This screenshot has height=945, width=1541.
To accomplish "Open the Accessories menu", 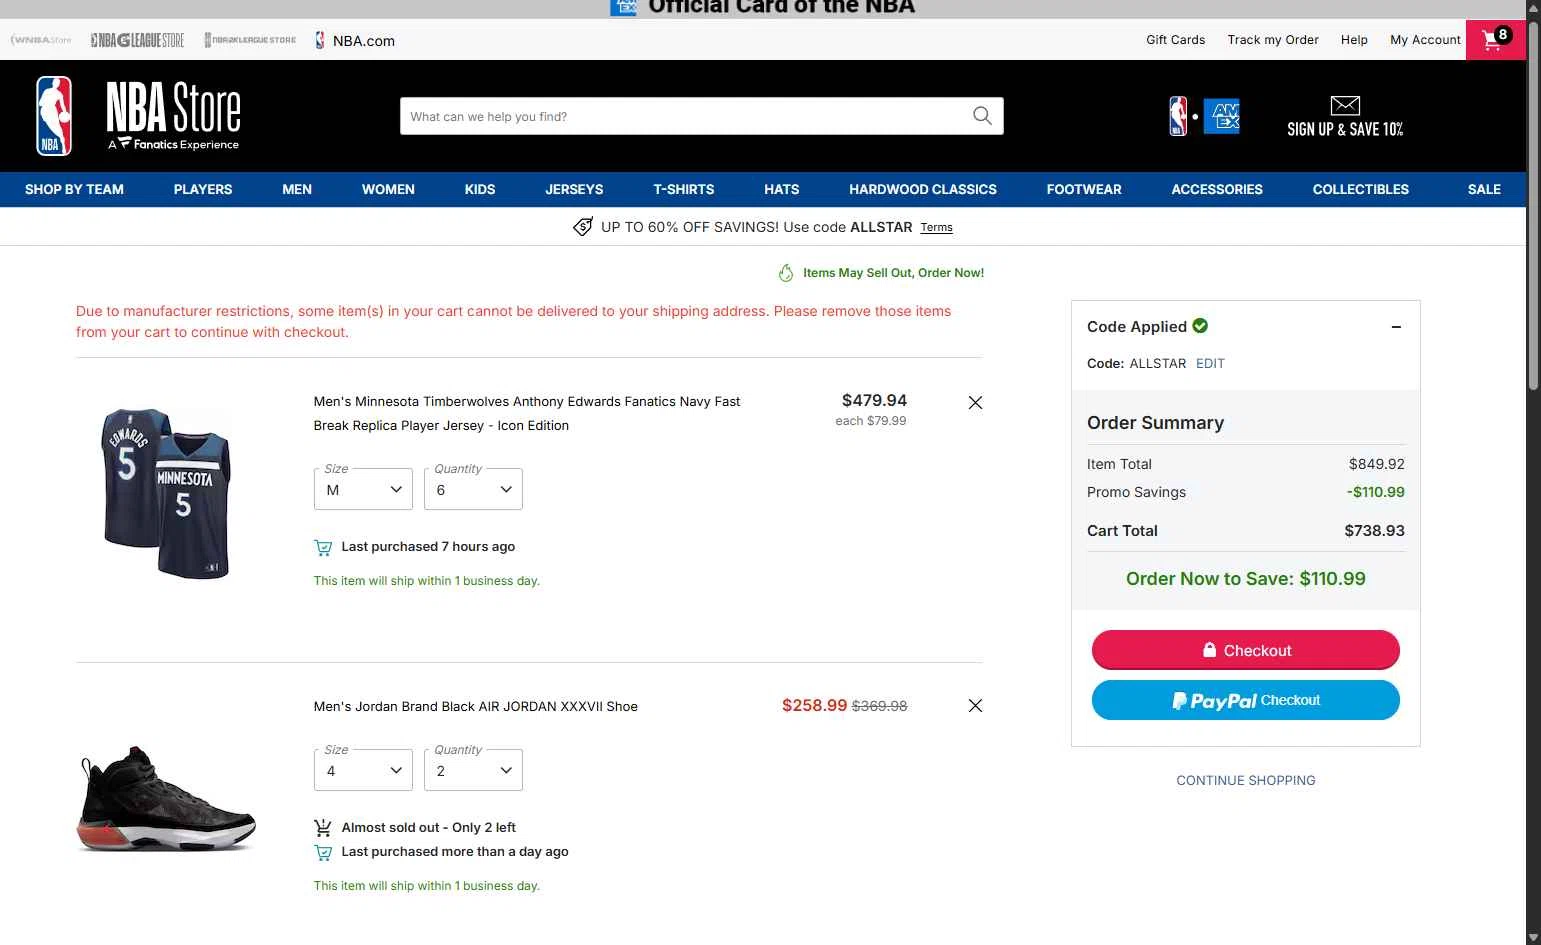I will (x=1217, y=189).
